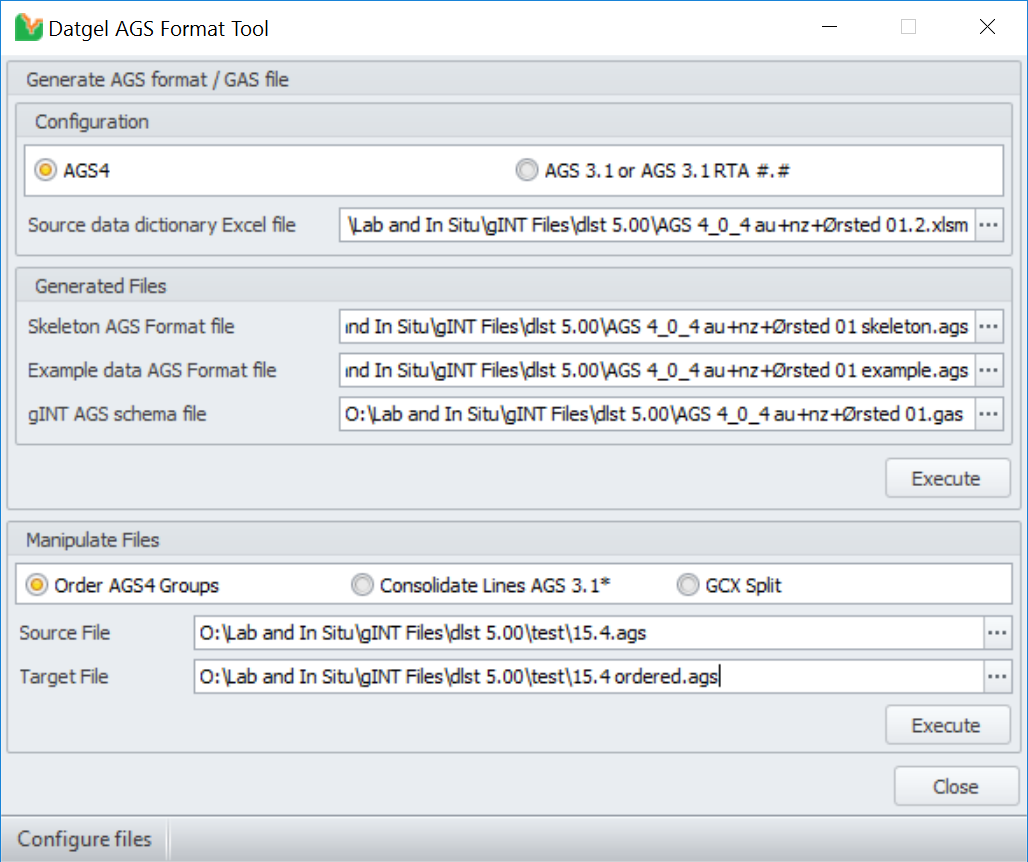
Task: Select the AGS4 radio option
Action: coord(46,170)
